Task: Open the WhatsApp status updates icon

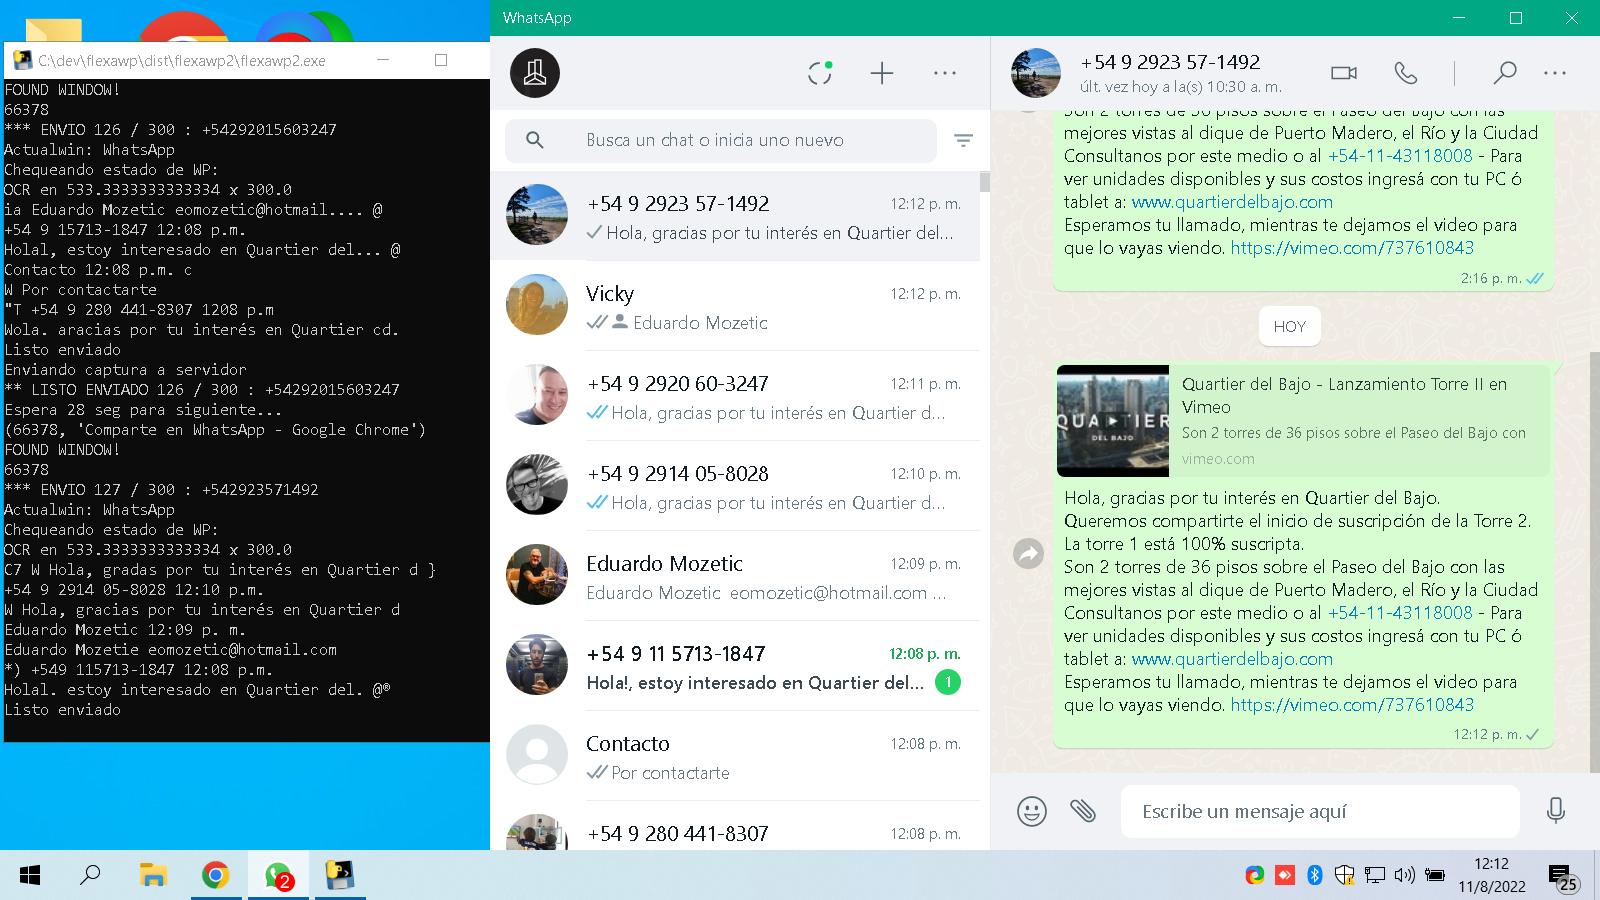Action: (x=820, y=73)
